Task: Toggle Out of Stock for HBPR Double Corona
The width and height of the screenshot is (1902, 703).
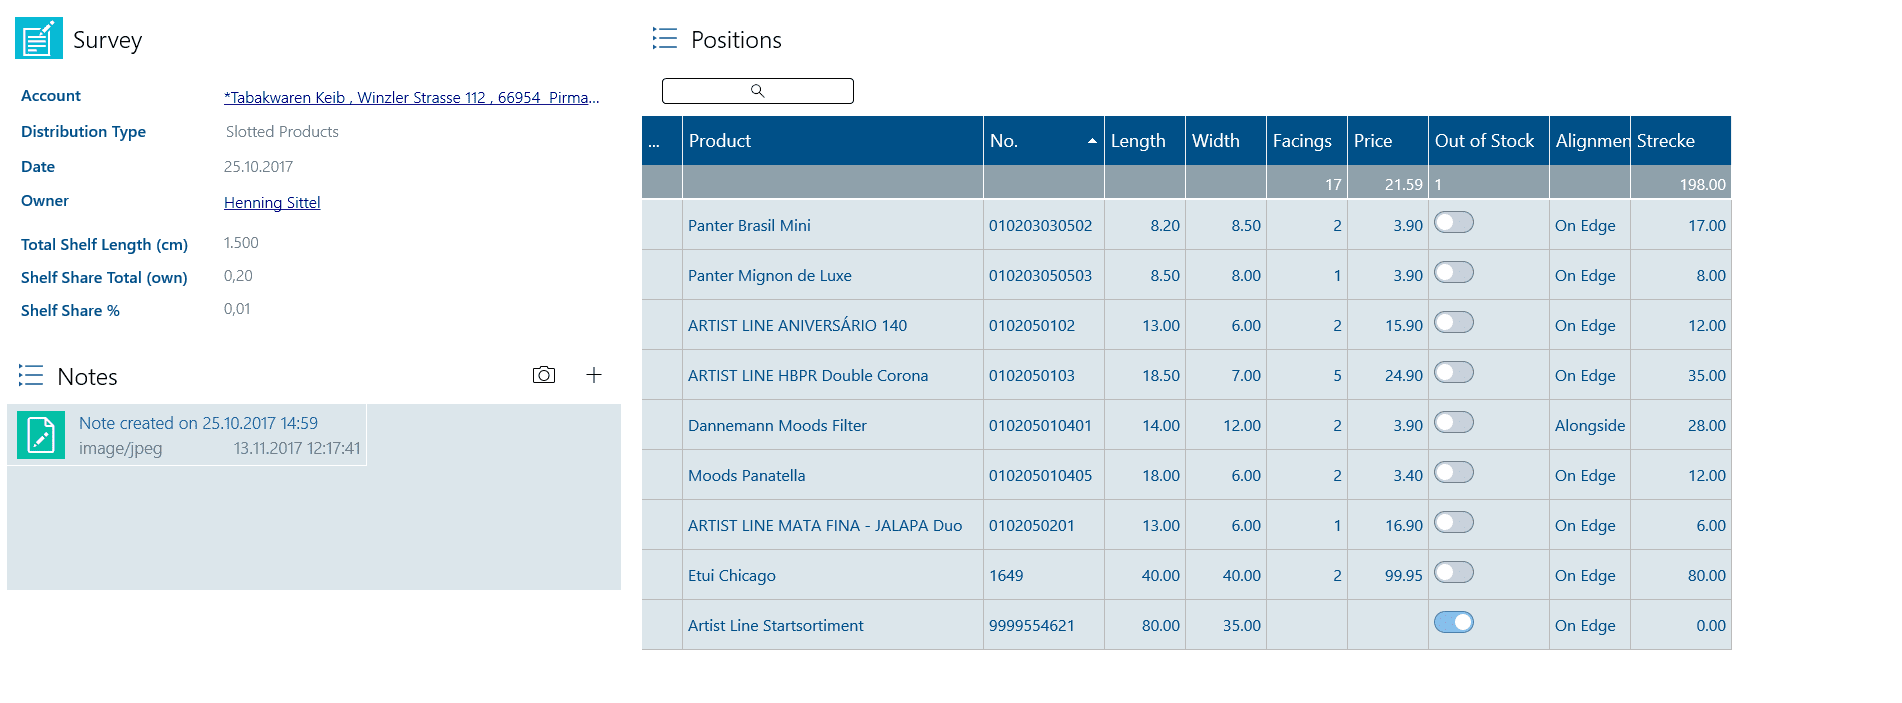Action: (1454, 372)
